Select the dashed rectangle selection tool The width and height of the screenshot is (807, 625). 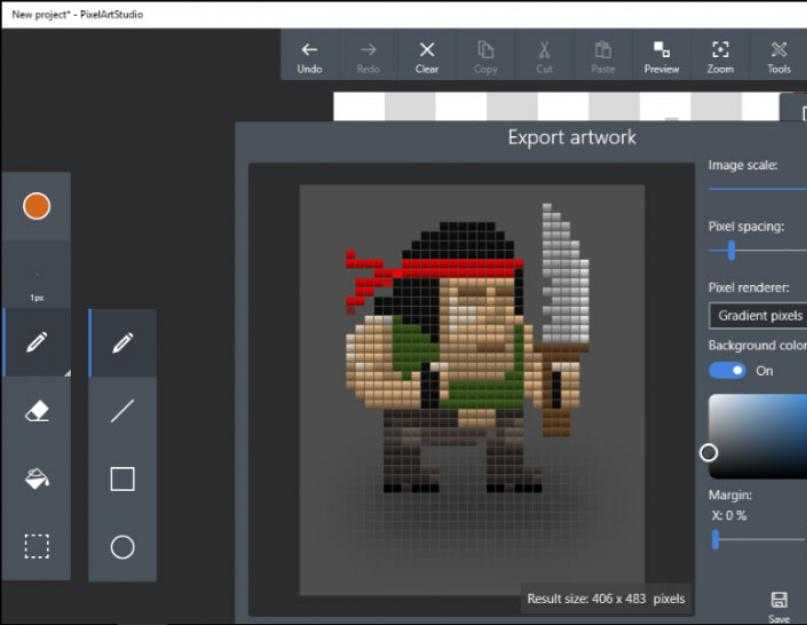click(x=37, y=546)
